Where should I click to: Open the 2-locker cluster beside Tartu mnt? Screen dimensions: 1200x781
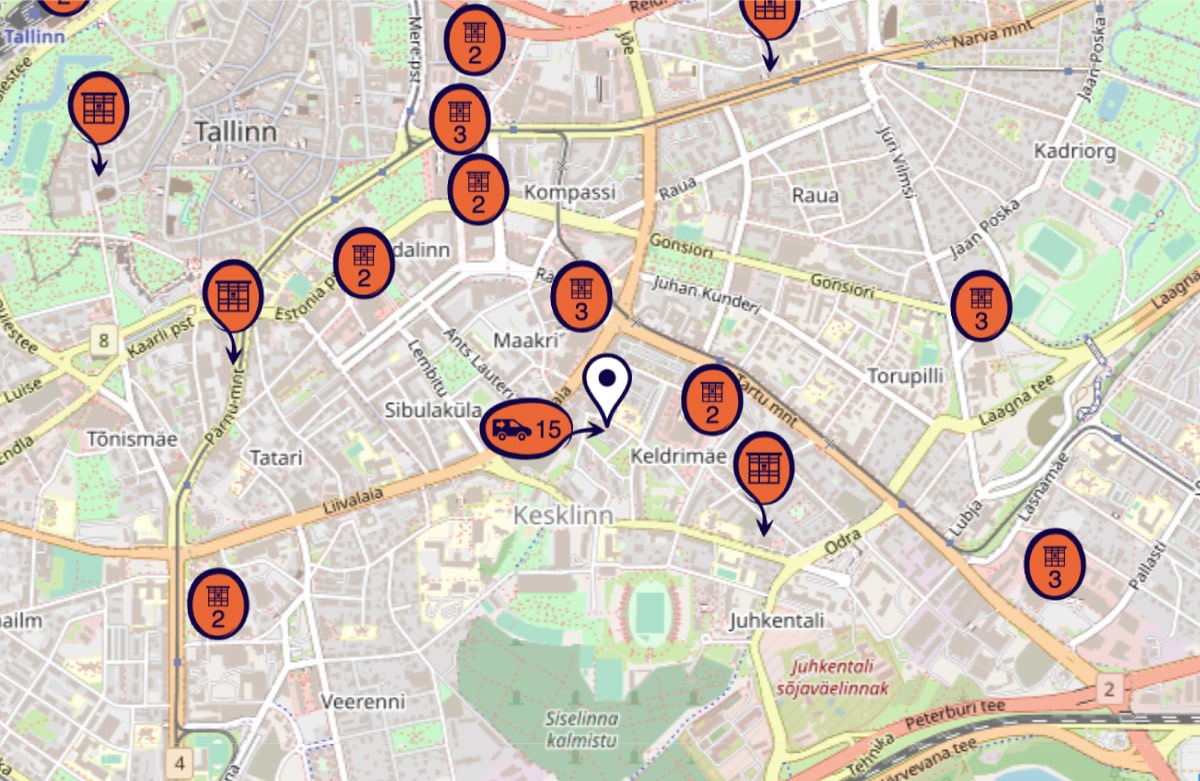point(712,401)
